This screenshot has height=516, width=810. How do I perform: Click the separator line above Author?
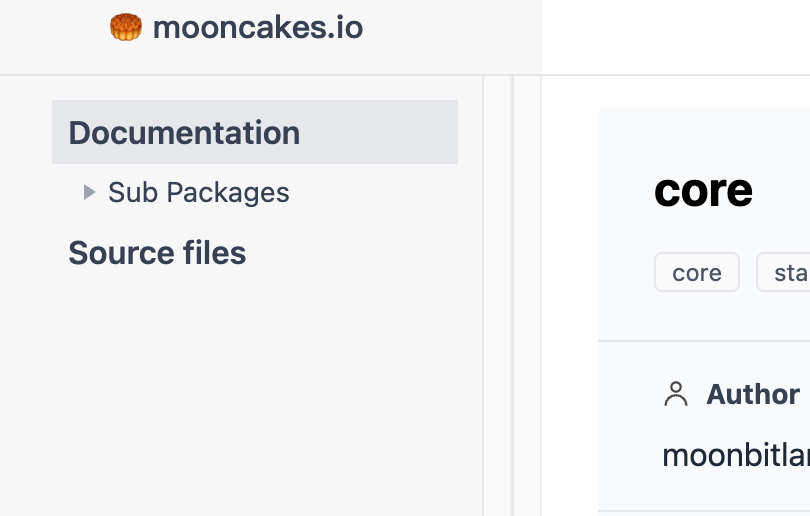point(704,341)
